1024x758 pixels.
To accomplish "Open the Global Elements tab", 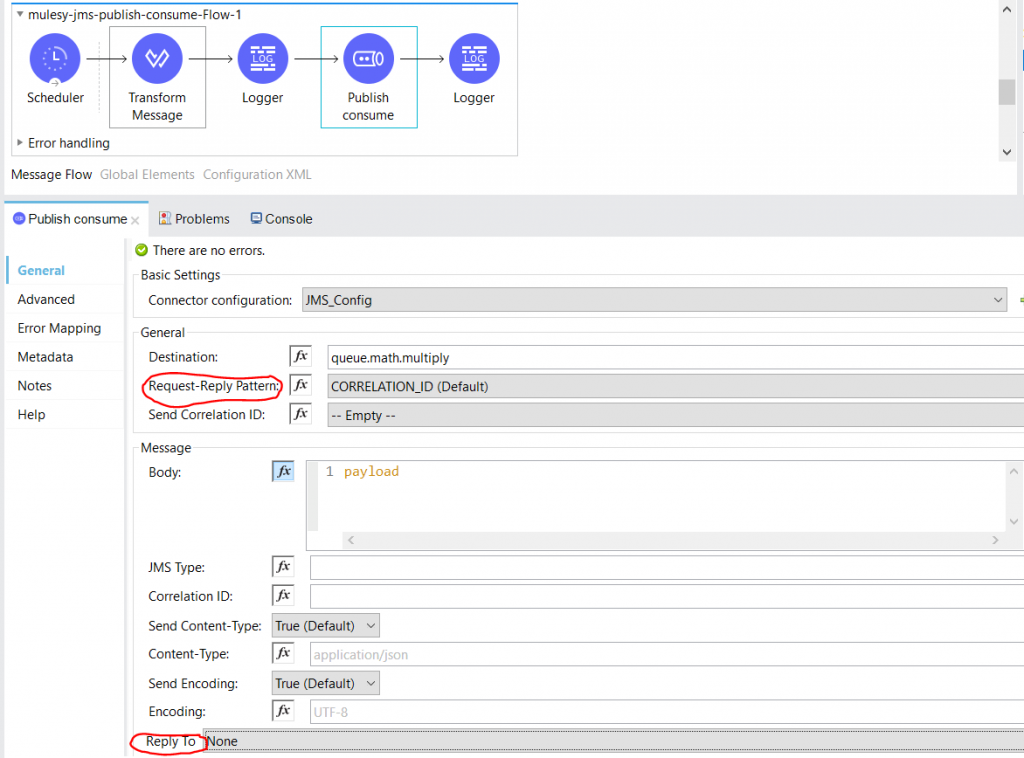I will [x=146, y=174].
